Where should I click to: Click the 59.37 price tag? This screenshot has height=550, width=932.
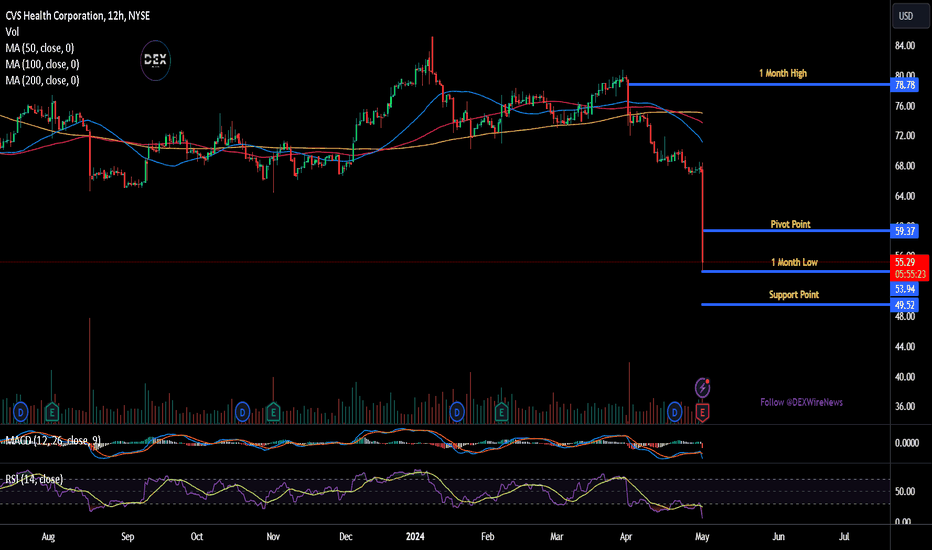tap(905, 231)
